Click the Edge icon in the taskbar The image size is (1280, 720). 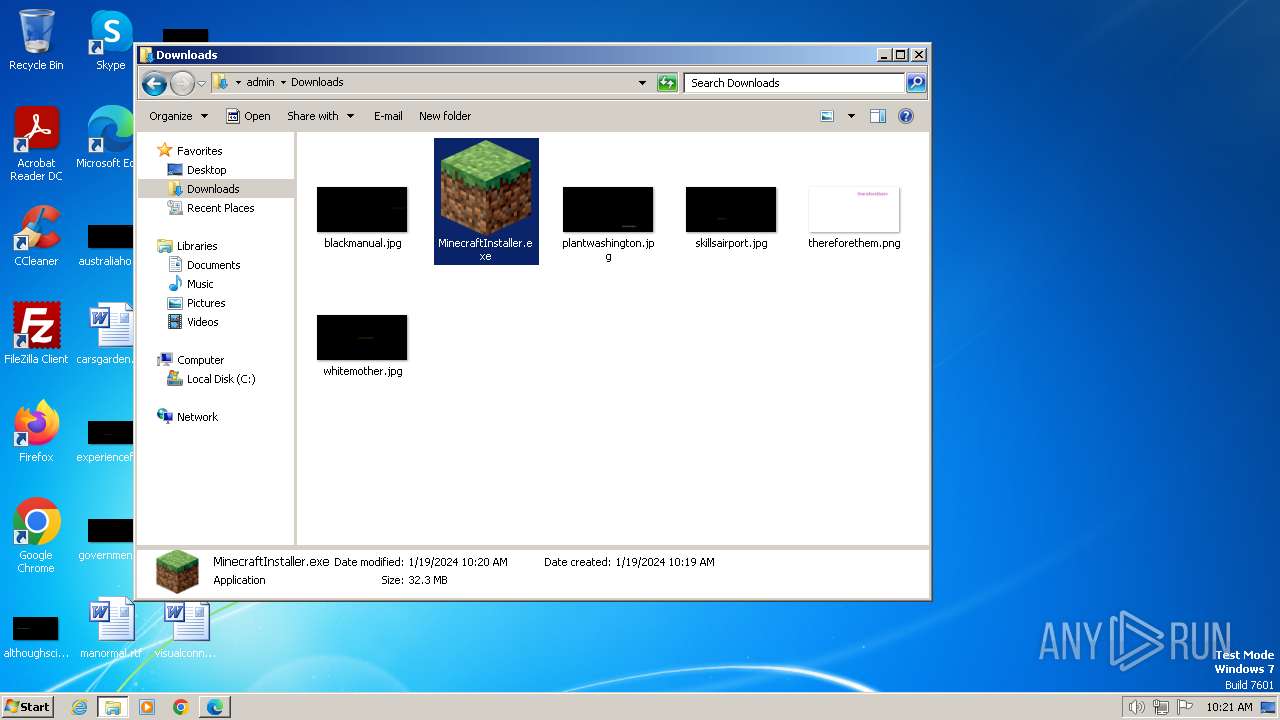[214, 707]
